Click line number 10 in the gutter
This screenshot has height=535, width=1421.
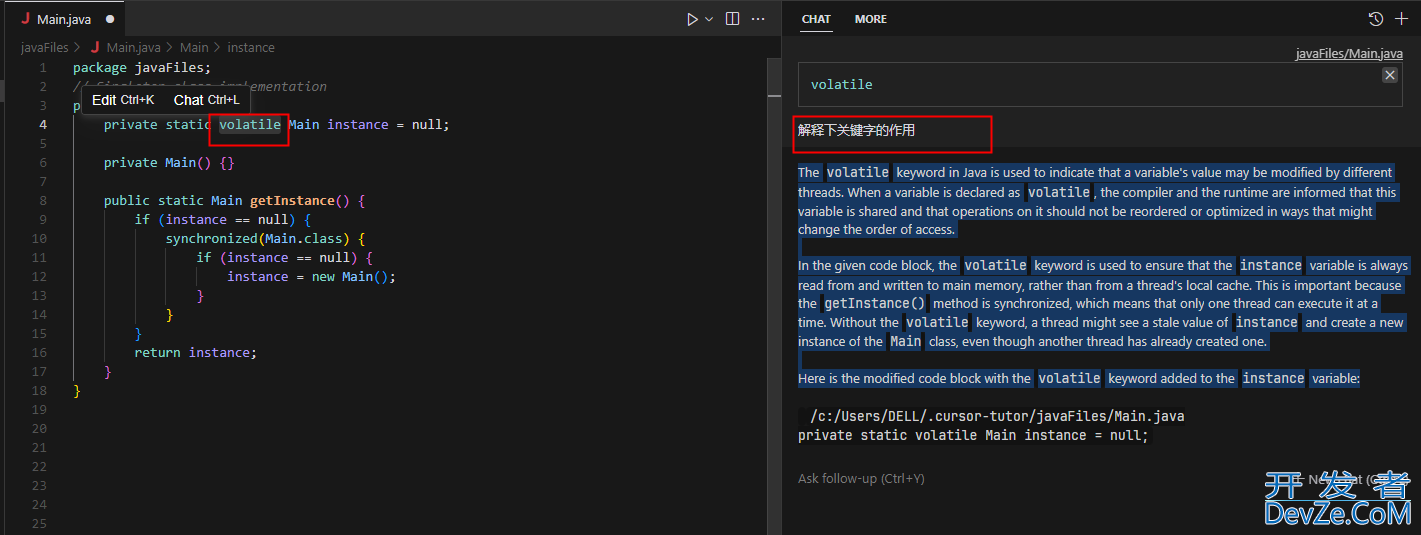pyautogui.click(x=39, y=239)
